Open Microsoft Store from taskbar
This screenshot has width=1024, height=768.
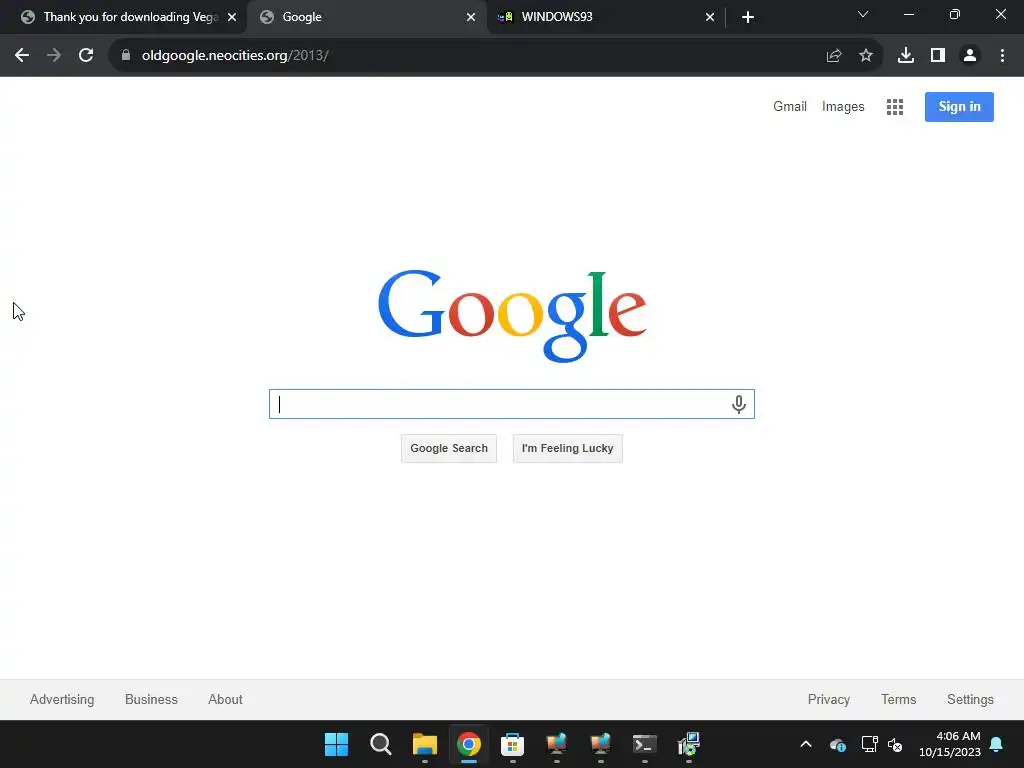tap(512, 744)
